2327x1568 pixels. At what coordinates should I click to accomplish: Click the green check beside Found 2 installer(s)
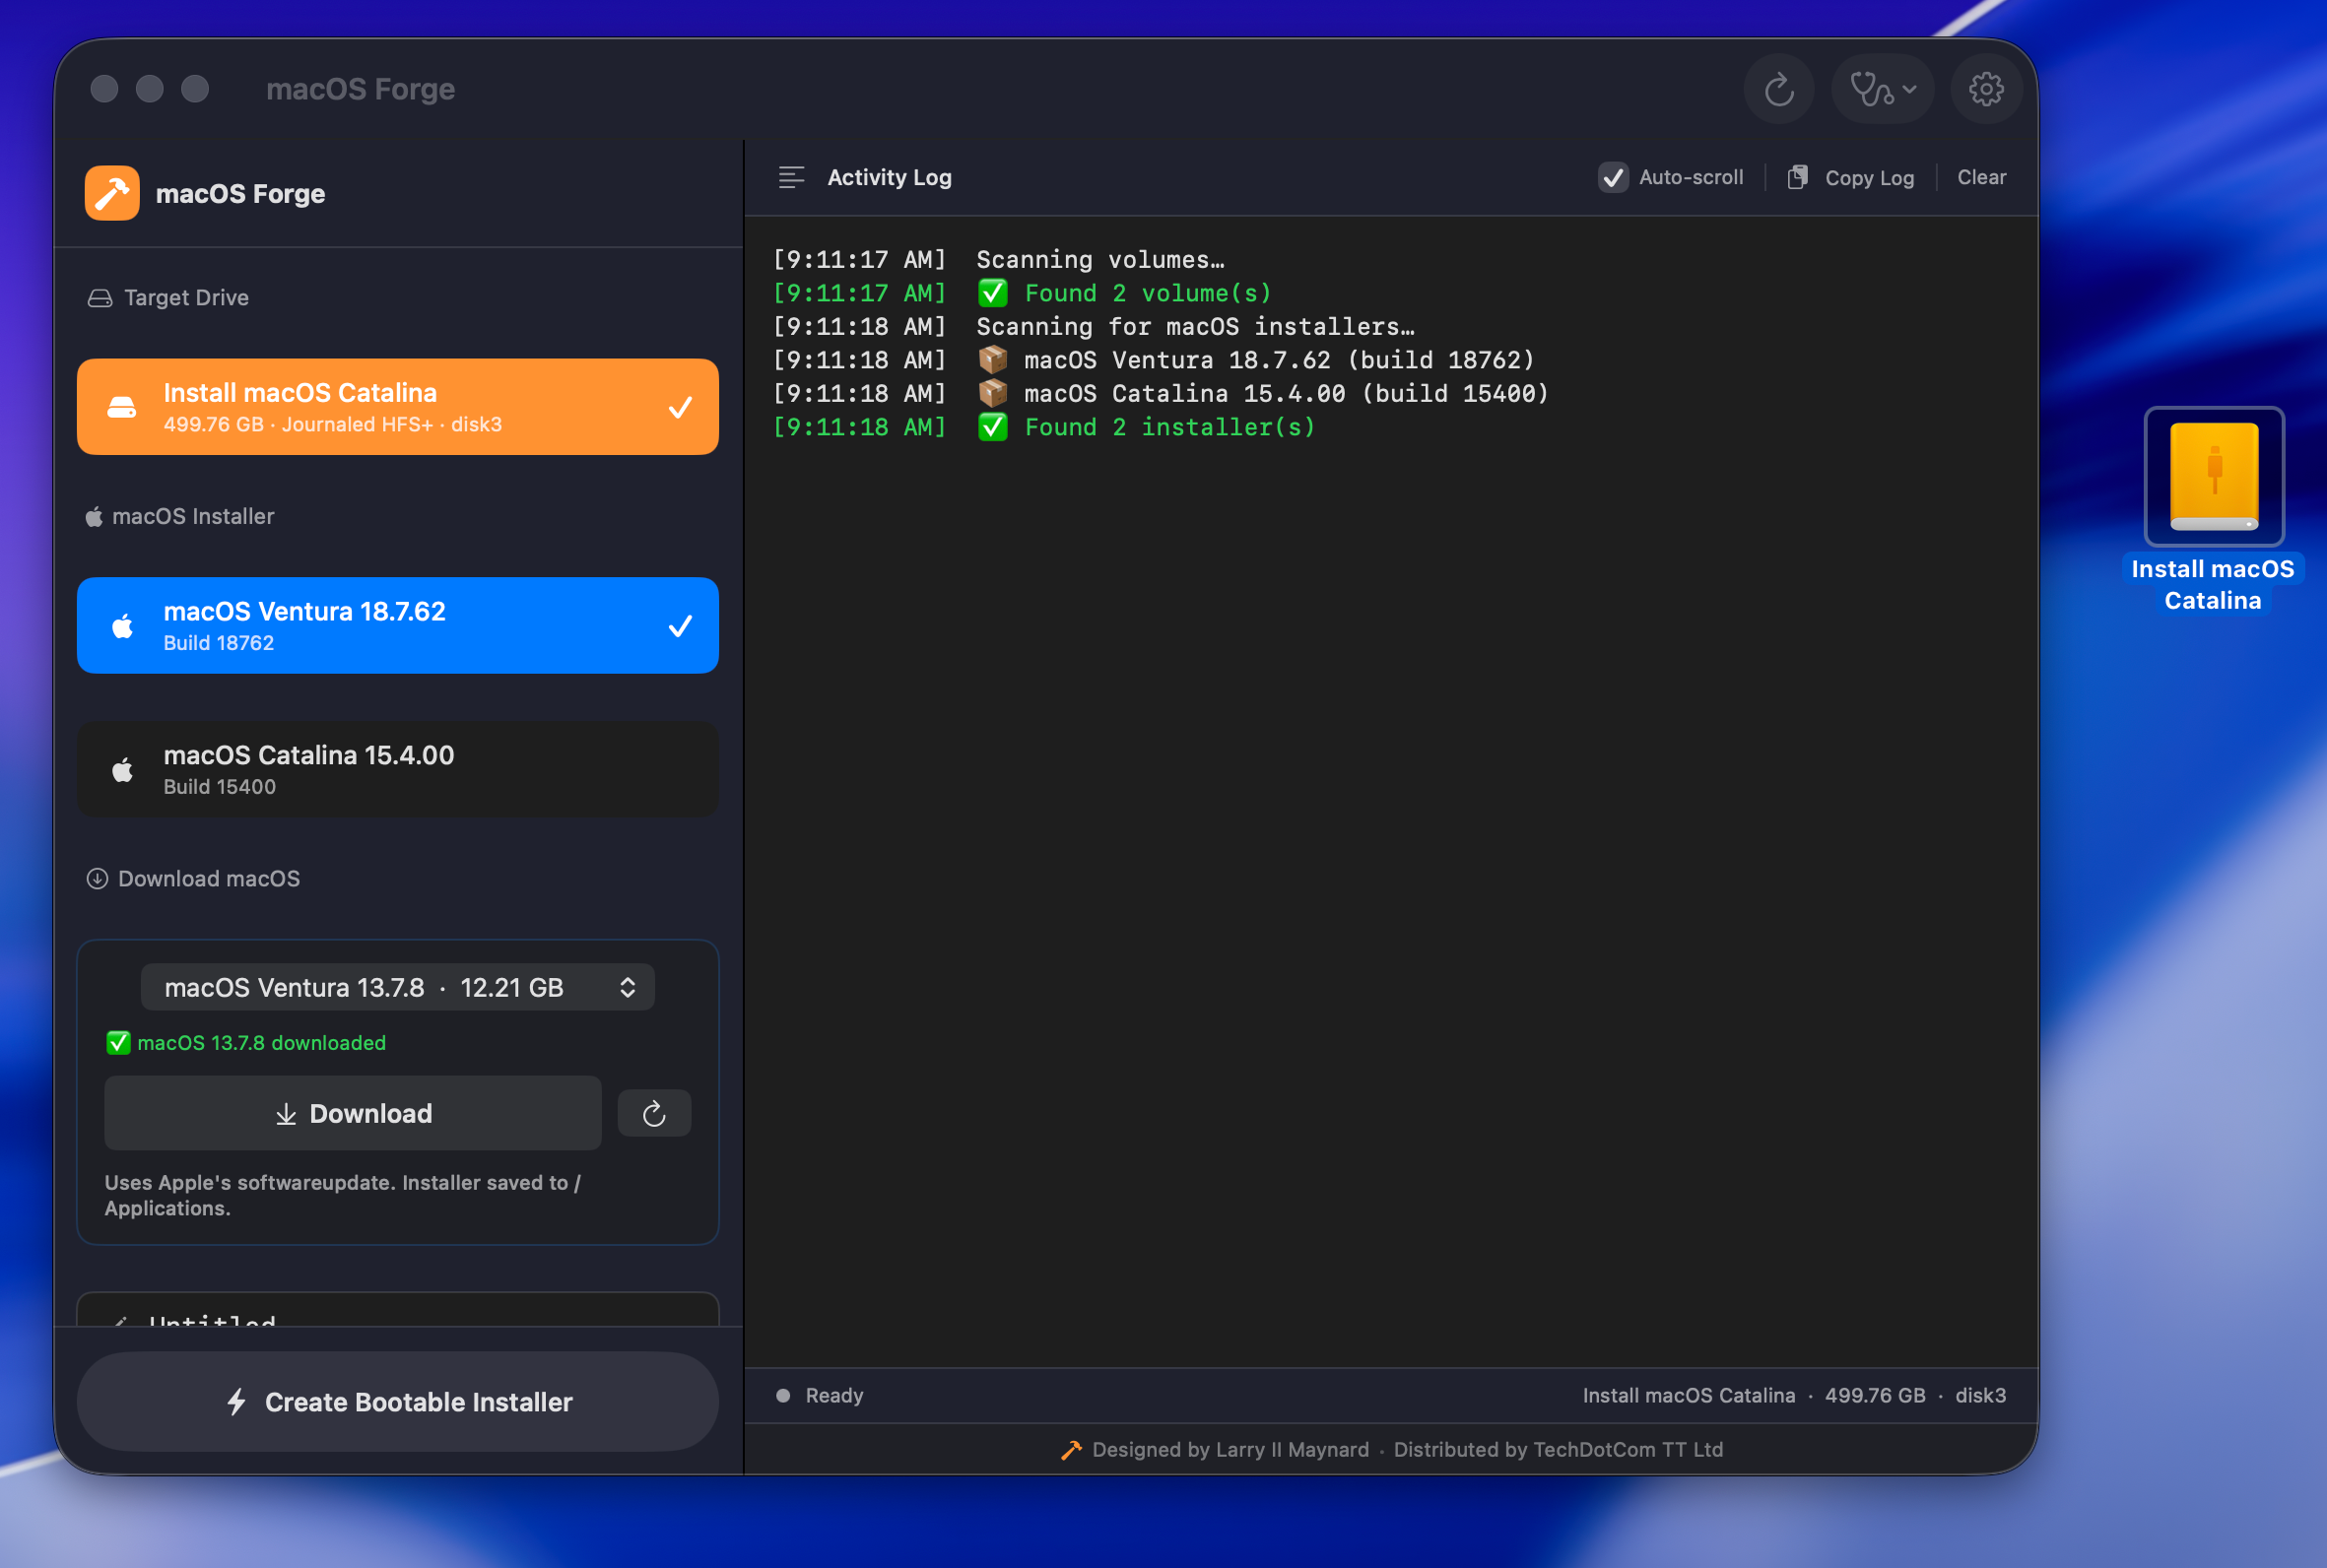tap(992, 427)
